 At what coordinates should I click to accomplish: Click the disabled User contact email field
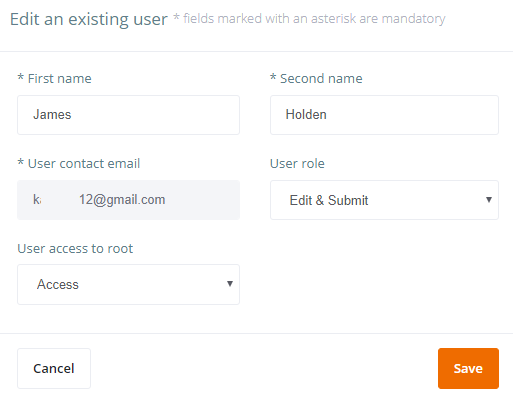click(x=128, y=200)
